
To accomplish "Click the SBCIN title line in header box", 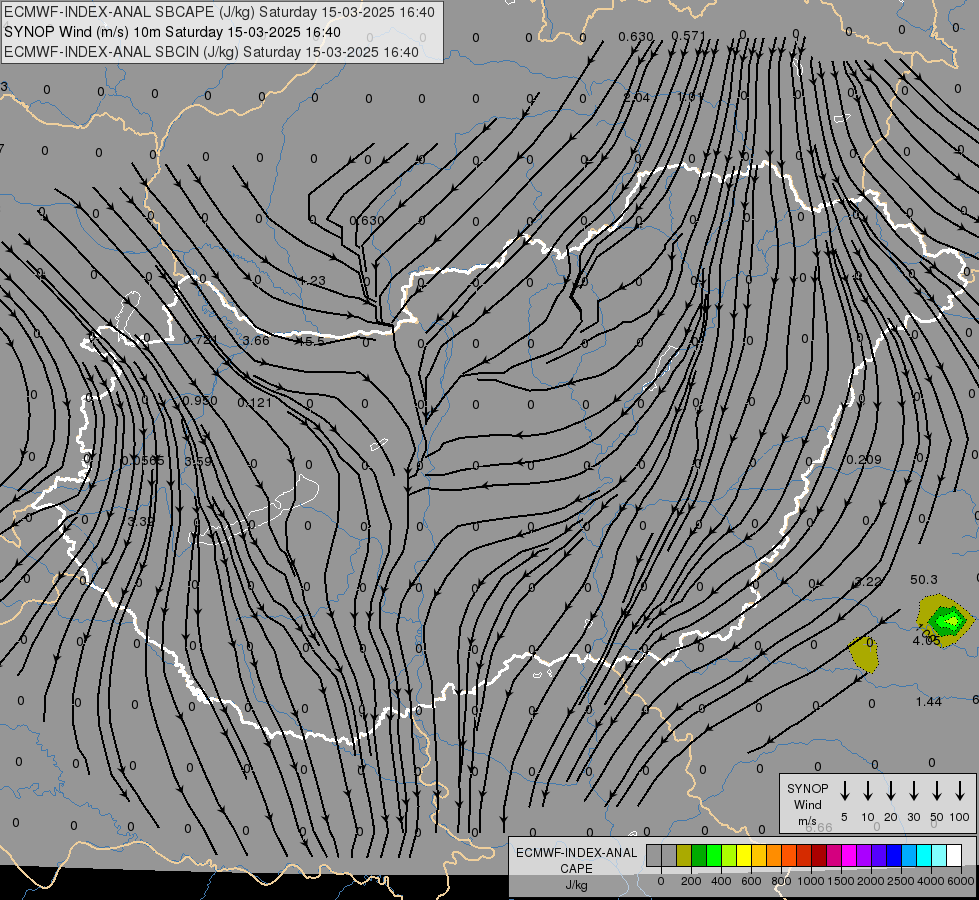I will (x=211, y=52).
